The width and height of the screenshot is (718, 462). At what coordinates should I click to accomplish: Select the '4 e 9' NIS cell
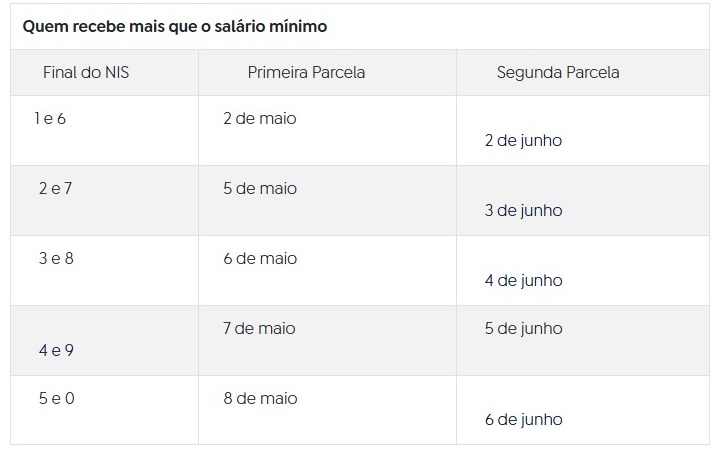click(x=56, y=351)
